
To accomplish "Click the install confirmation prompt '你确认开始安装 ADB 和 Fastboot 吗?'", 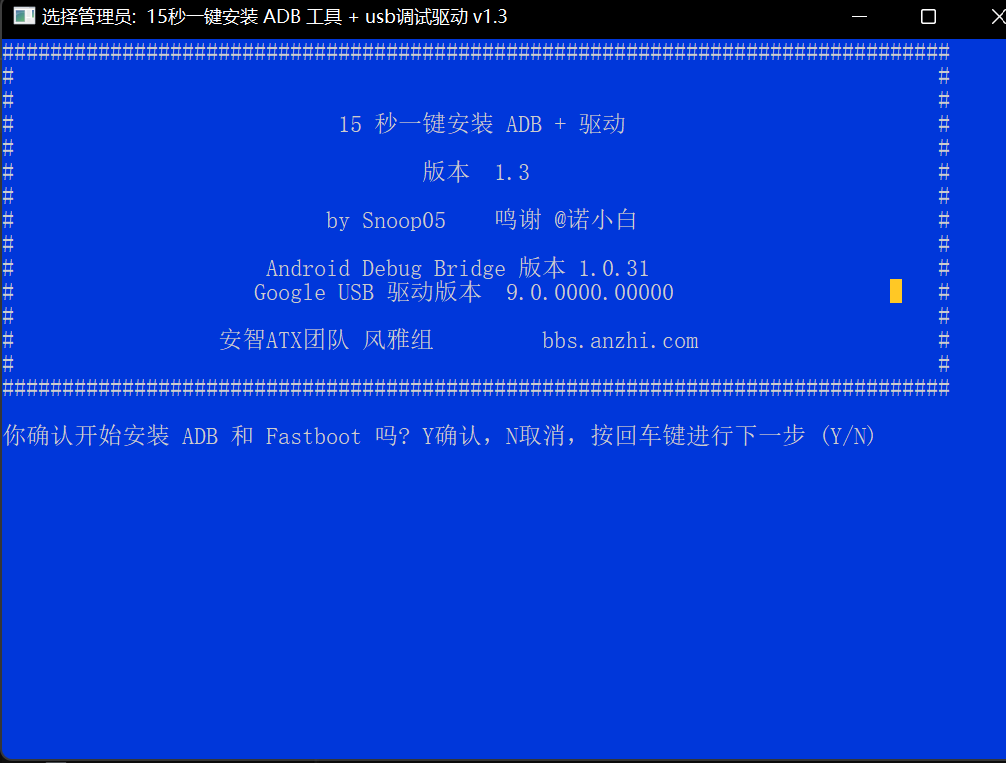I will (x=207, y=436).
